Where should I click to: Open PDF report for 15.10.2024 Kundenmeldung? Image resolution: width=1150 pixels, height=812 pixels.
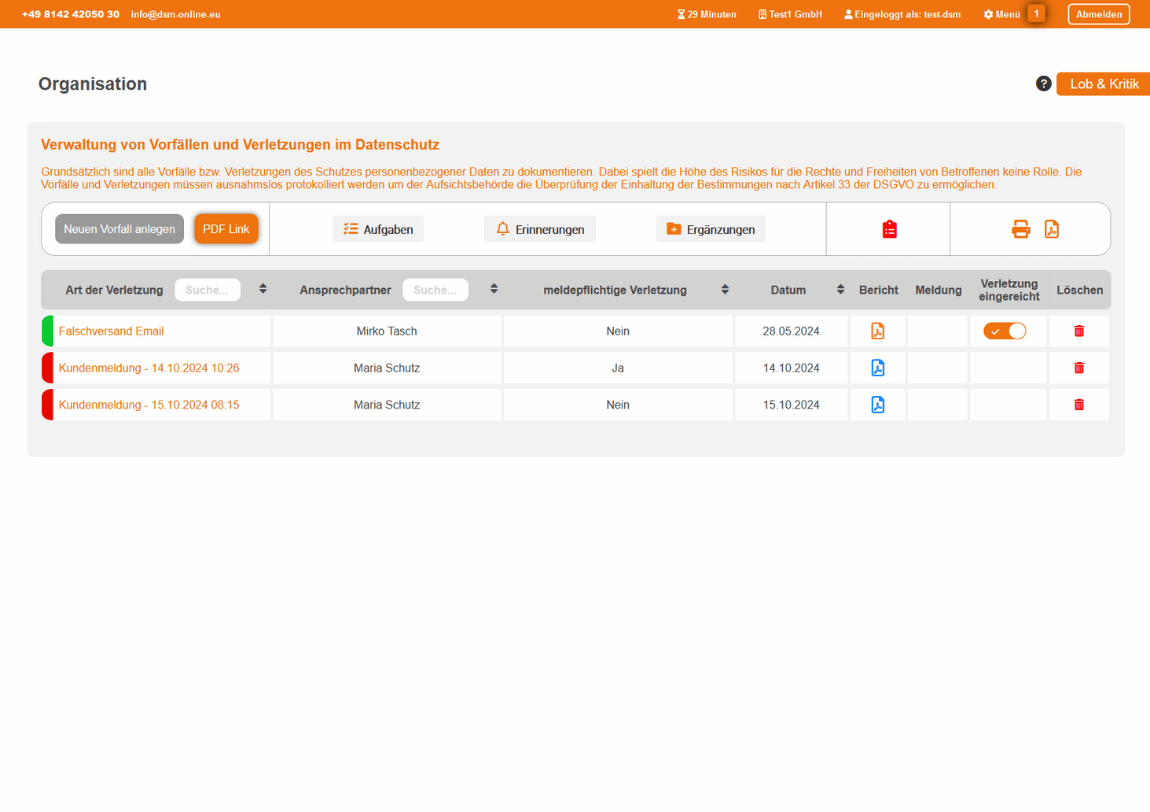[x=877, y=405]
